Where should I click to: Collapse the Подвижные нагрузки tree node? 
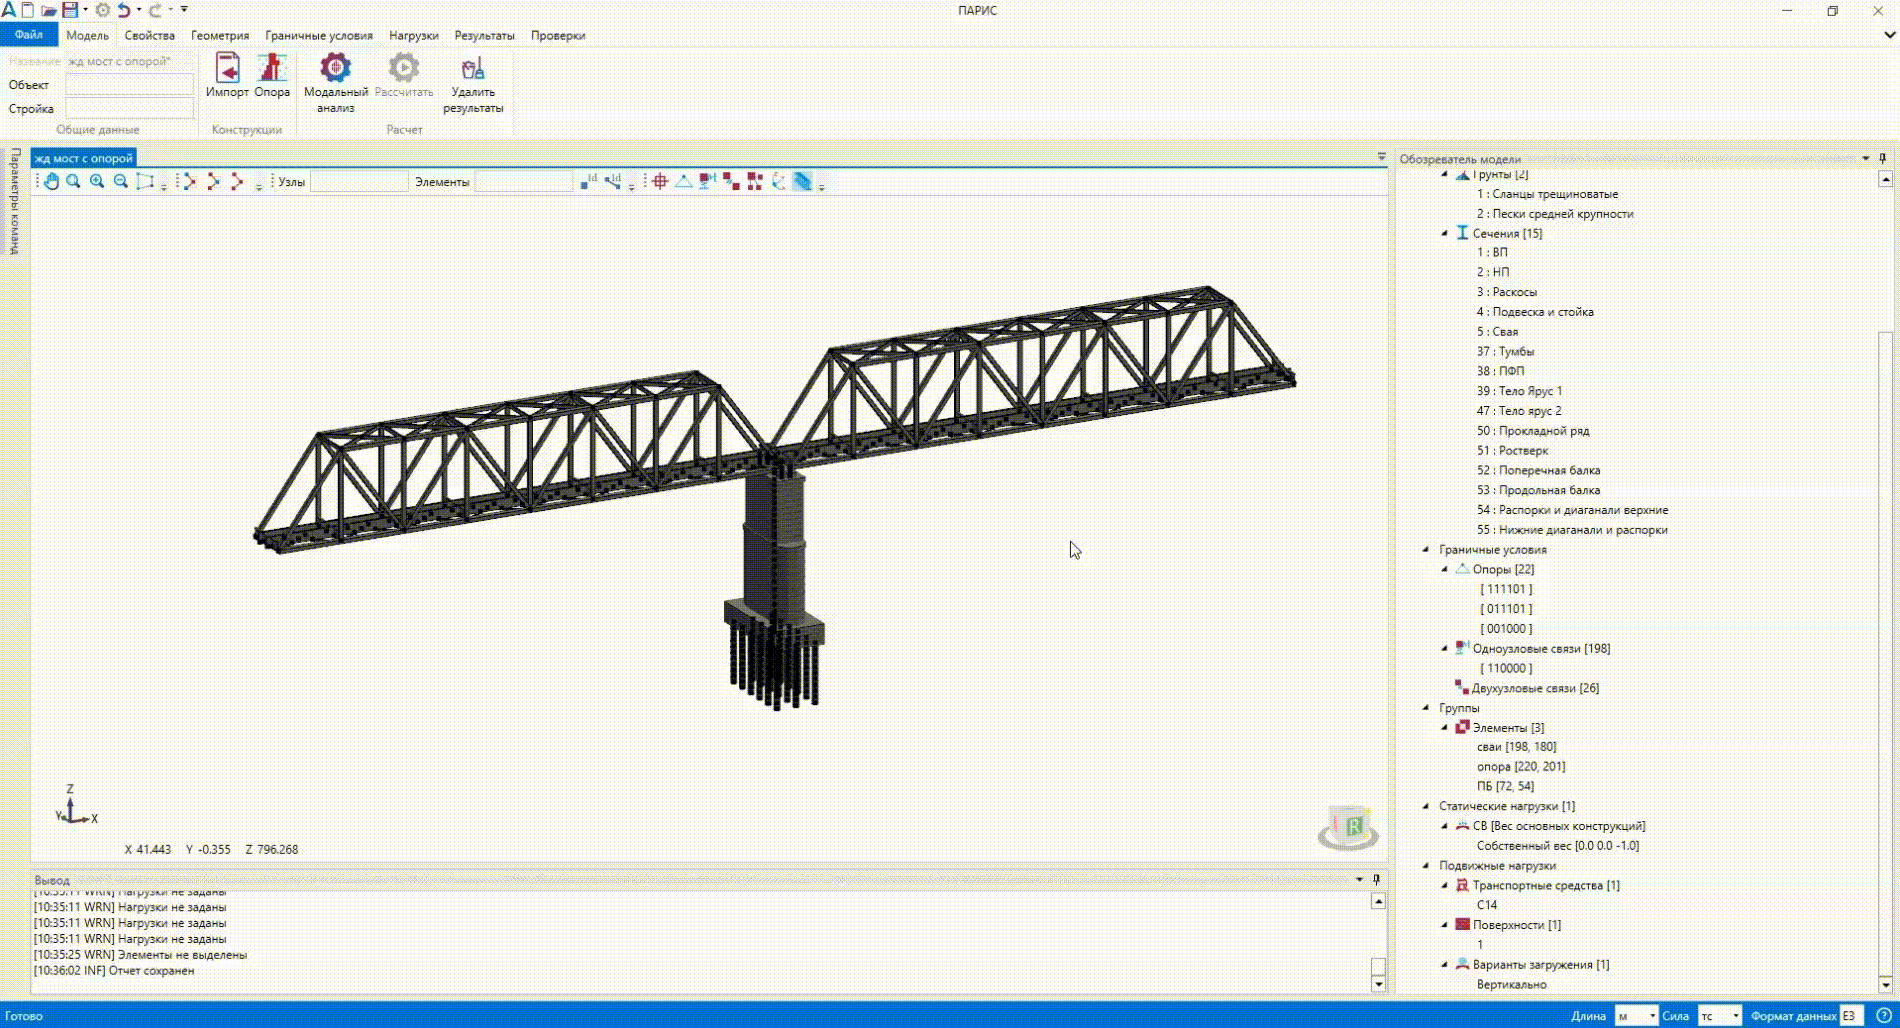tap(1426, 865)
